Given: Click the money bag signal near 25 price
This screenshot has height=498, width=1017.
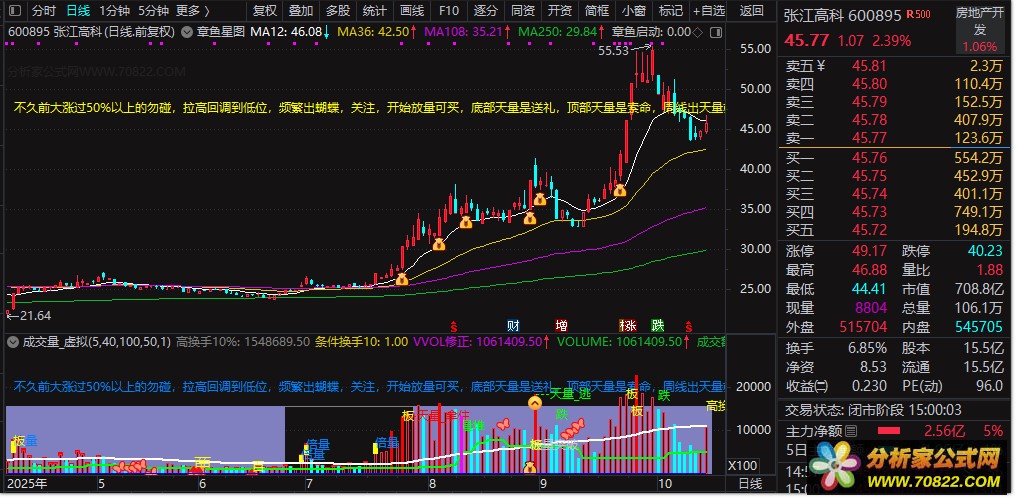Looking at the screenshot, I should tap(402, 279).
